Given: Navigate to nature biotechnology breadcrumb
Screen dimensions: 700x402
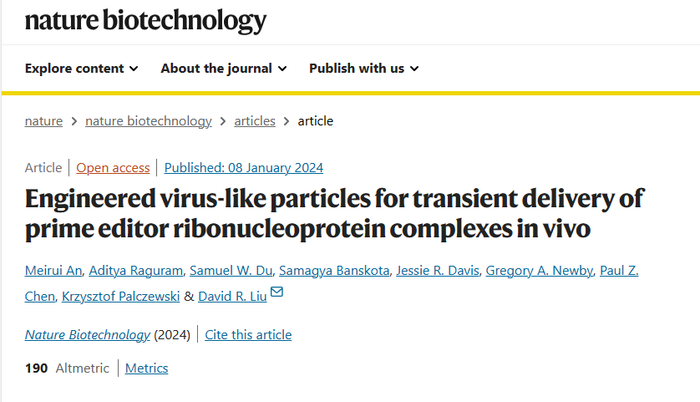Looking at the screenshot, I should click(148, 121).
